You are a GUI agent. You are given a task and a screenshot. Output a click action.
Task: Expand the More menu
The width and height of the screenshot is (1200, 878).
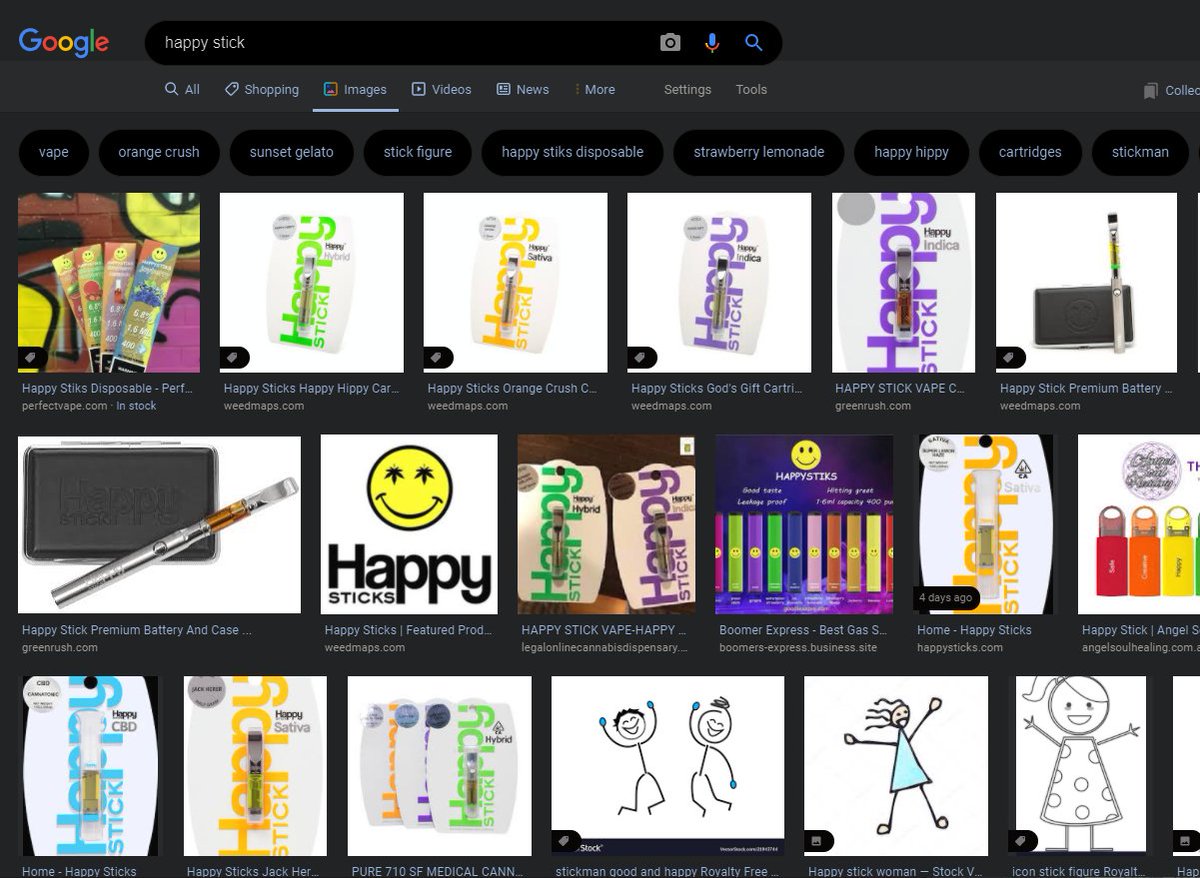click(595, 89)
